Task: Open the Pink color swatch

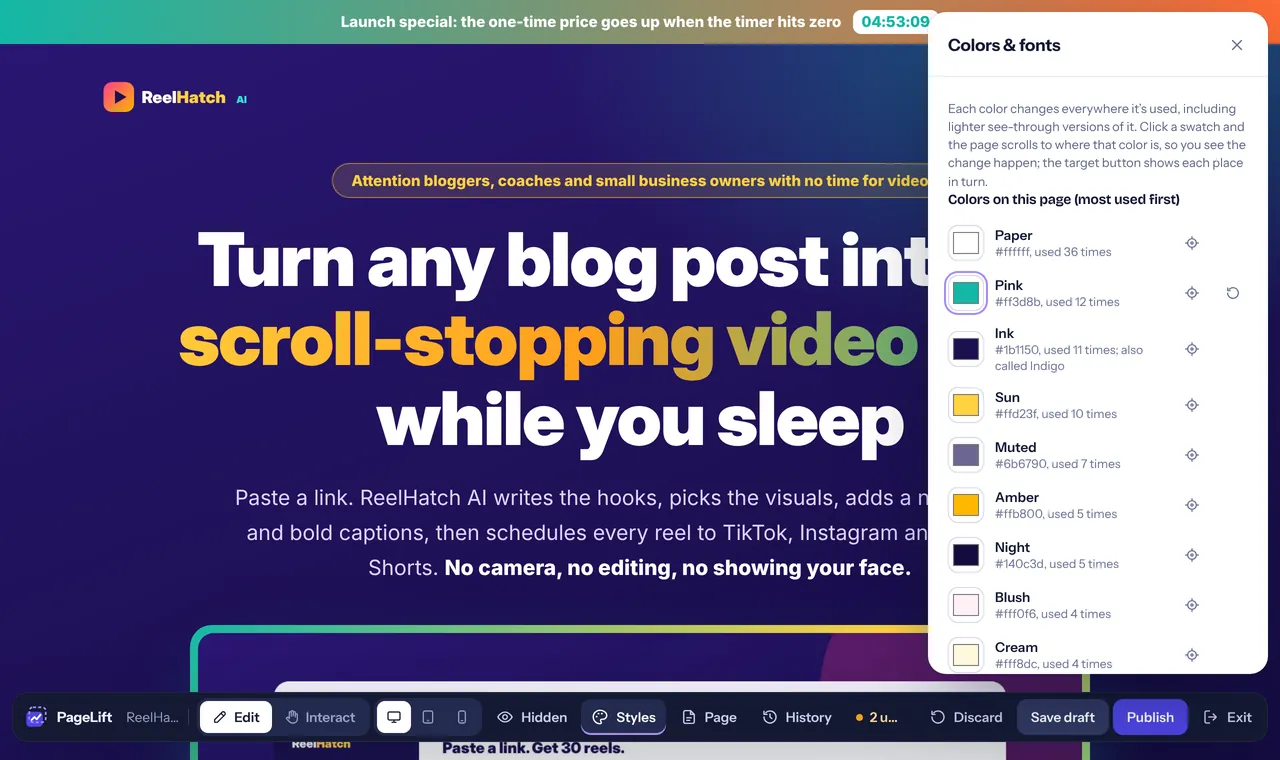Action: point(966,293)
